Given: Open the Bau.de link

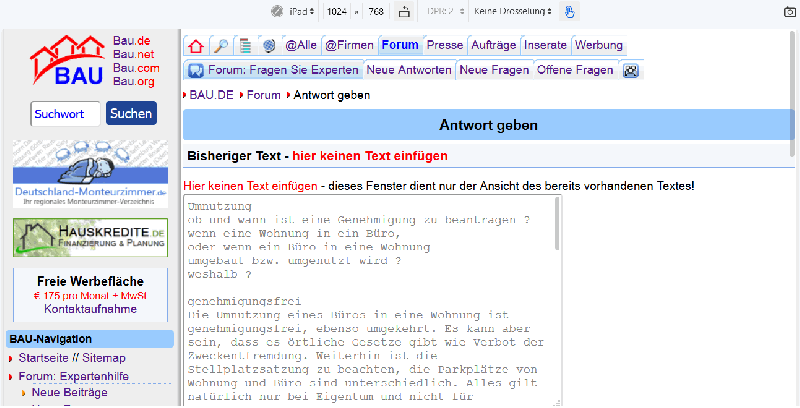Looking at the screenshot, I should tap(132, 41).
